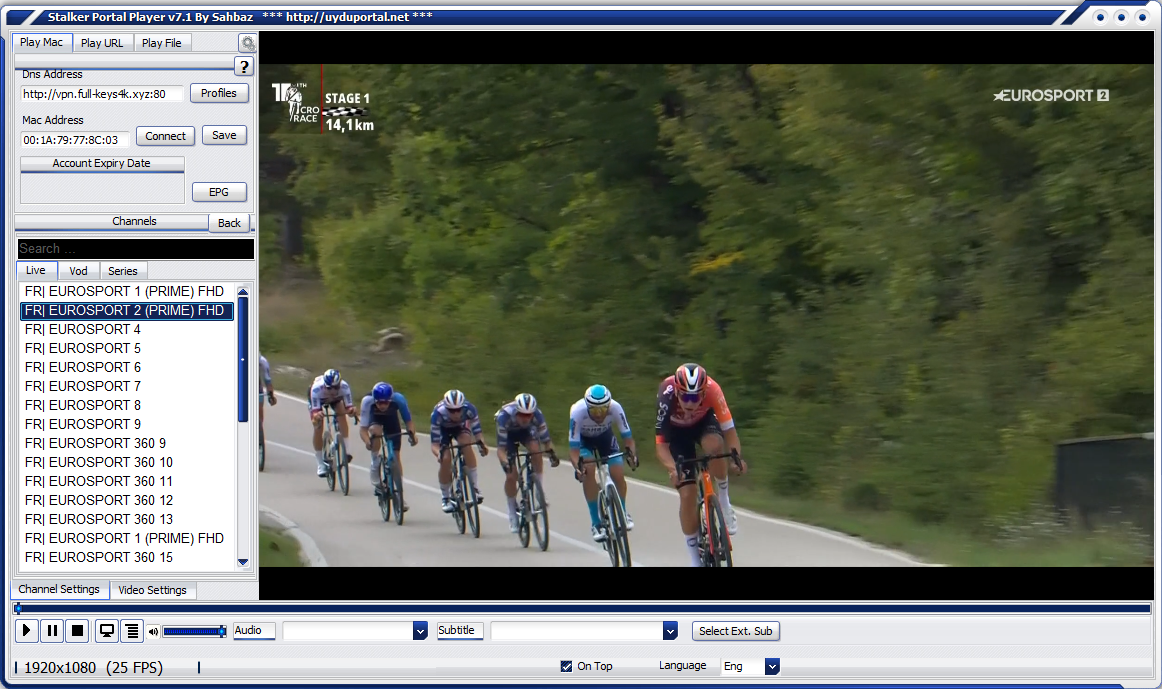Click the question mark help icon
1162x689 pixels.
(244, 66)
